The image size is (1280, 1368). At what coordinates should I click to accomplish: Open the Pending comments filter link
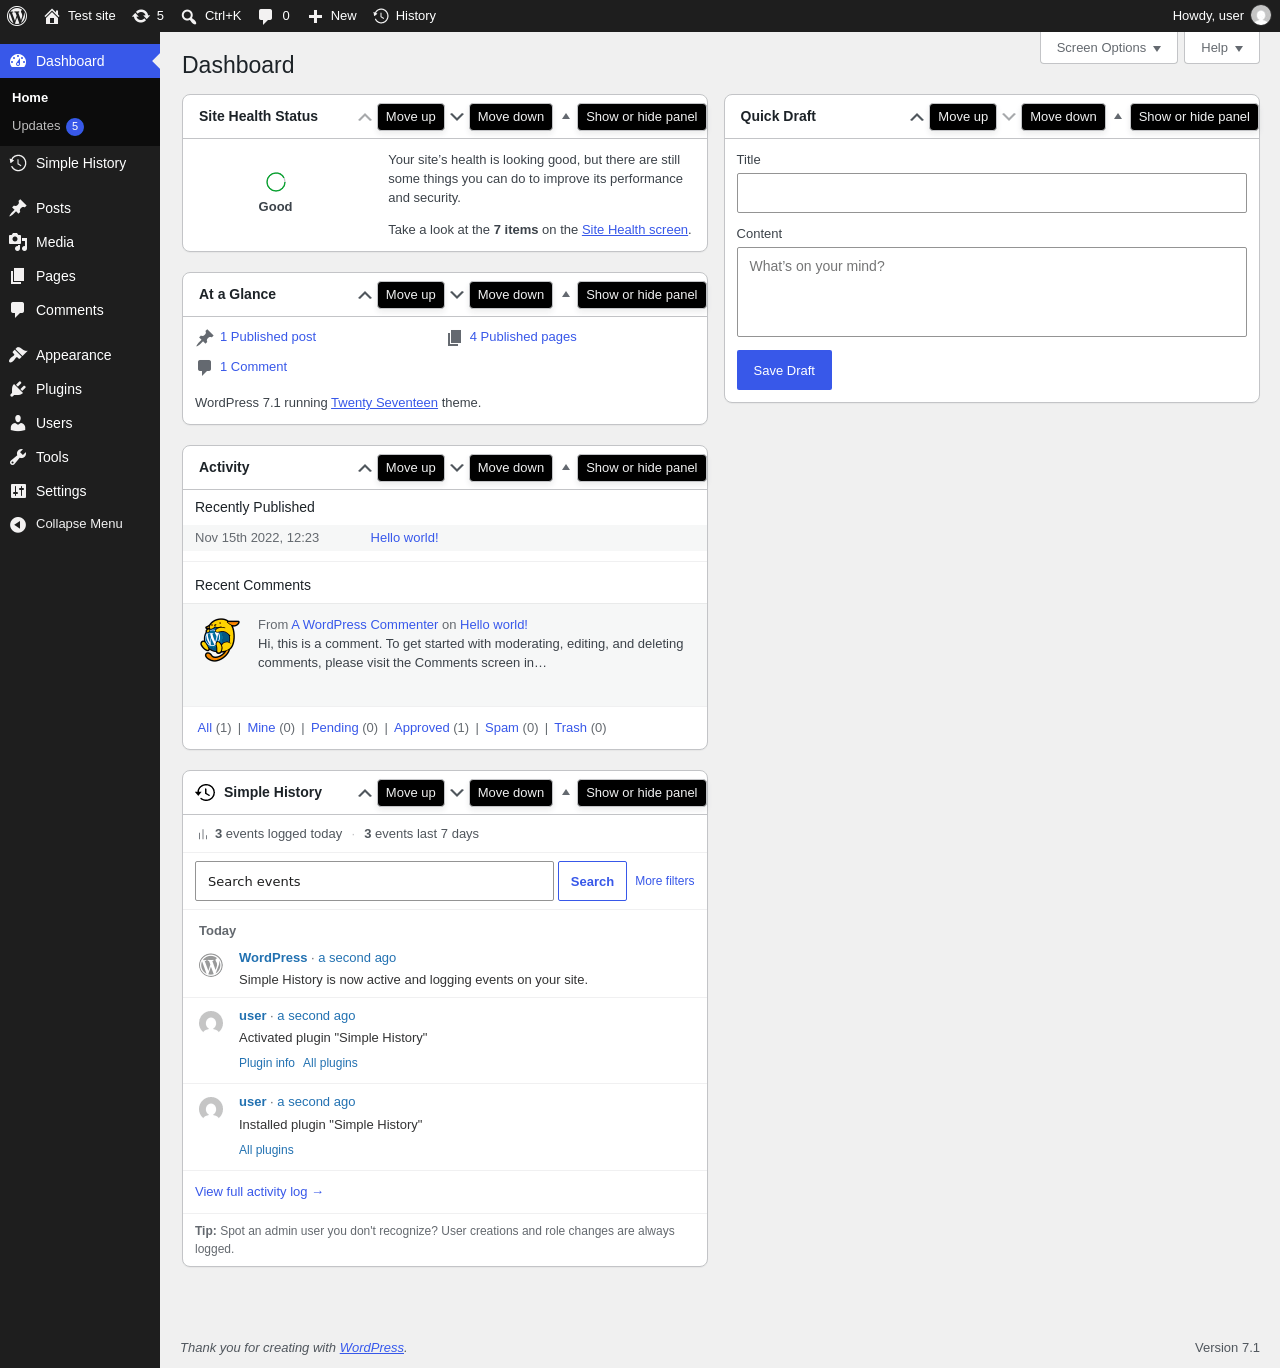[x=335, y=728]
